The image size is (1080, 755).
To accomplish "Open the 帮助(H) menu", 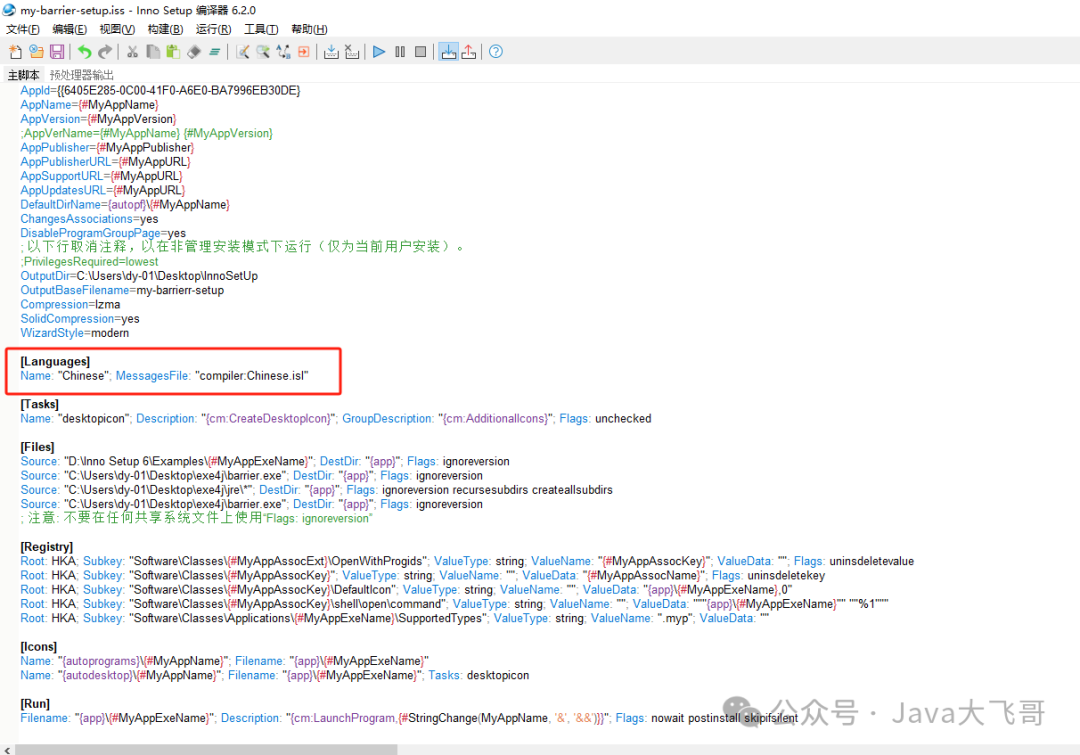I will (309, 29).
